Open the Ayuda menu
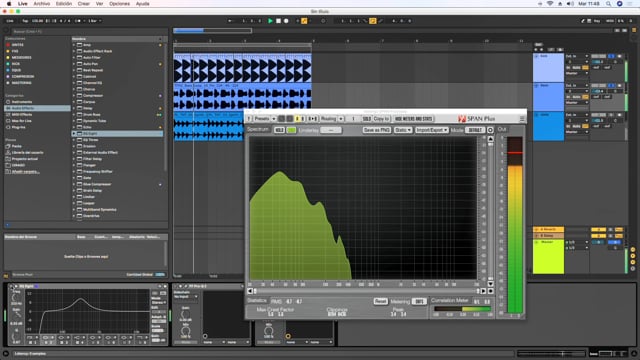This screenshot has height=360, width=640. (x=142, y=4)
